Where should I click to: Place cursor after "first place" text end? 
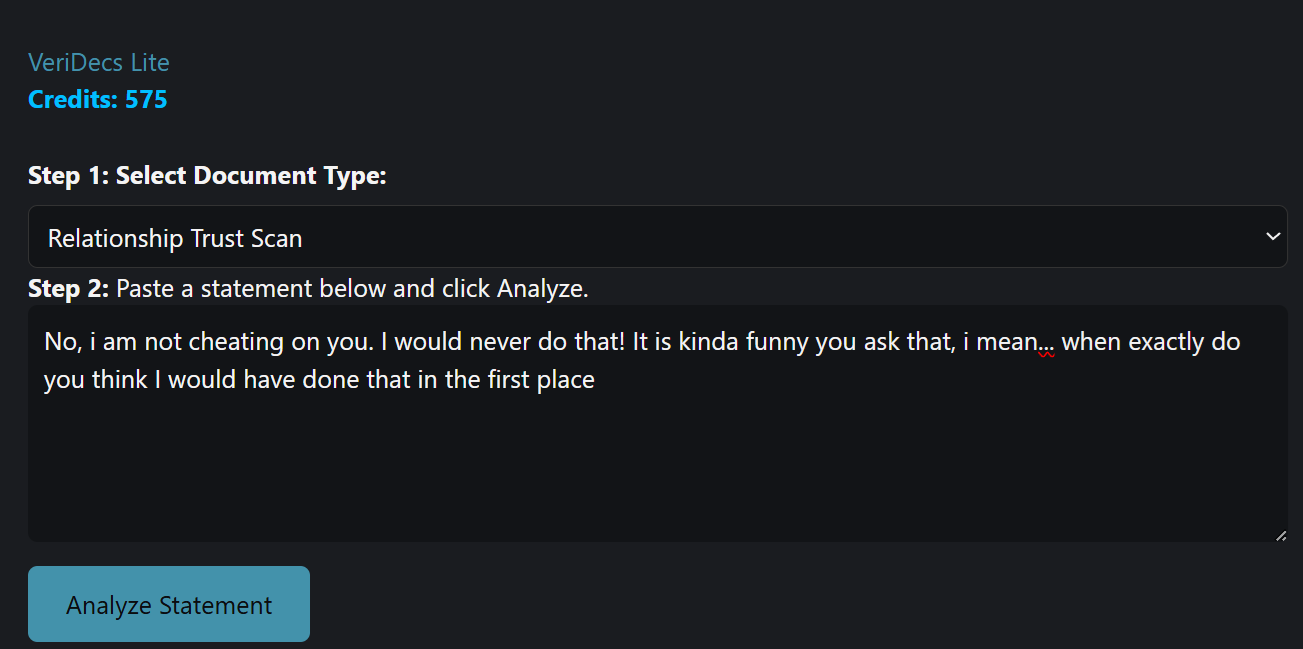pyautogui.click(x=596, y=381)
